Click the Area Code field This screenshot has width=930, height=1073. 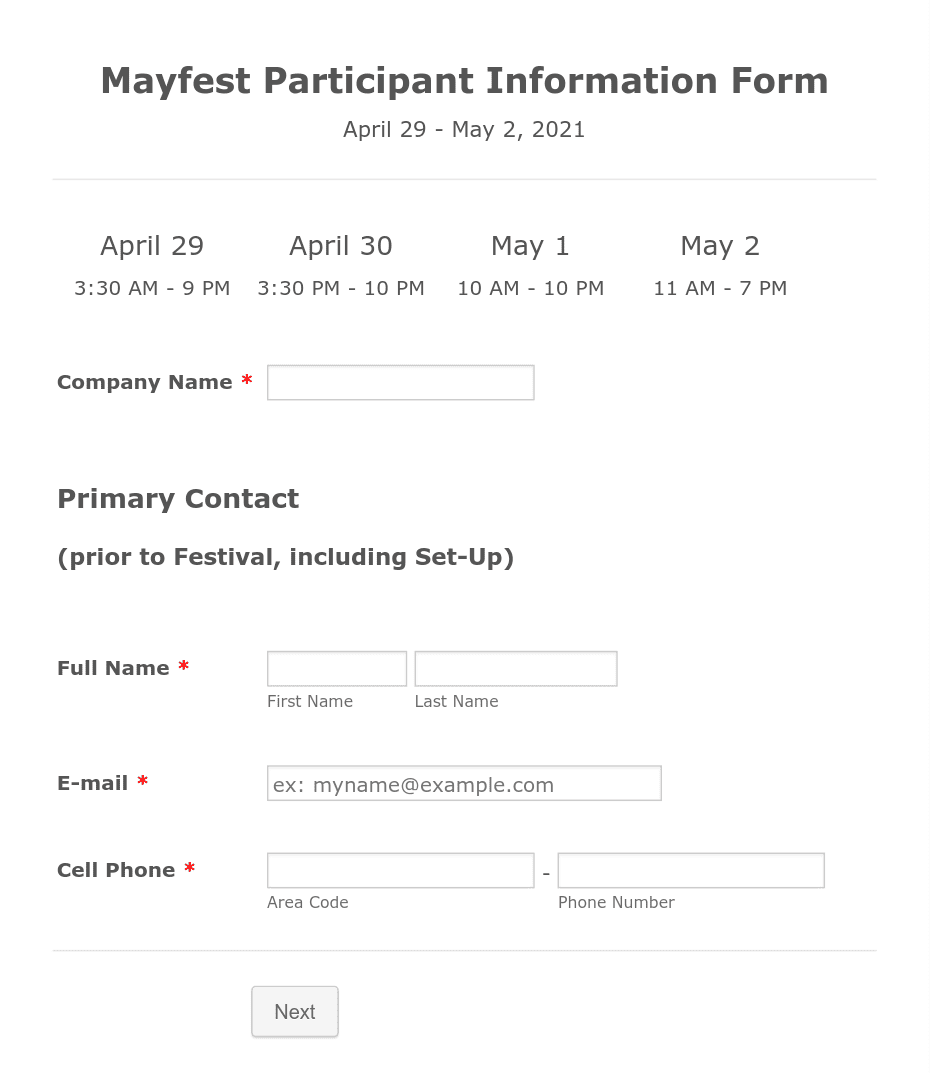(400, 870)
